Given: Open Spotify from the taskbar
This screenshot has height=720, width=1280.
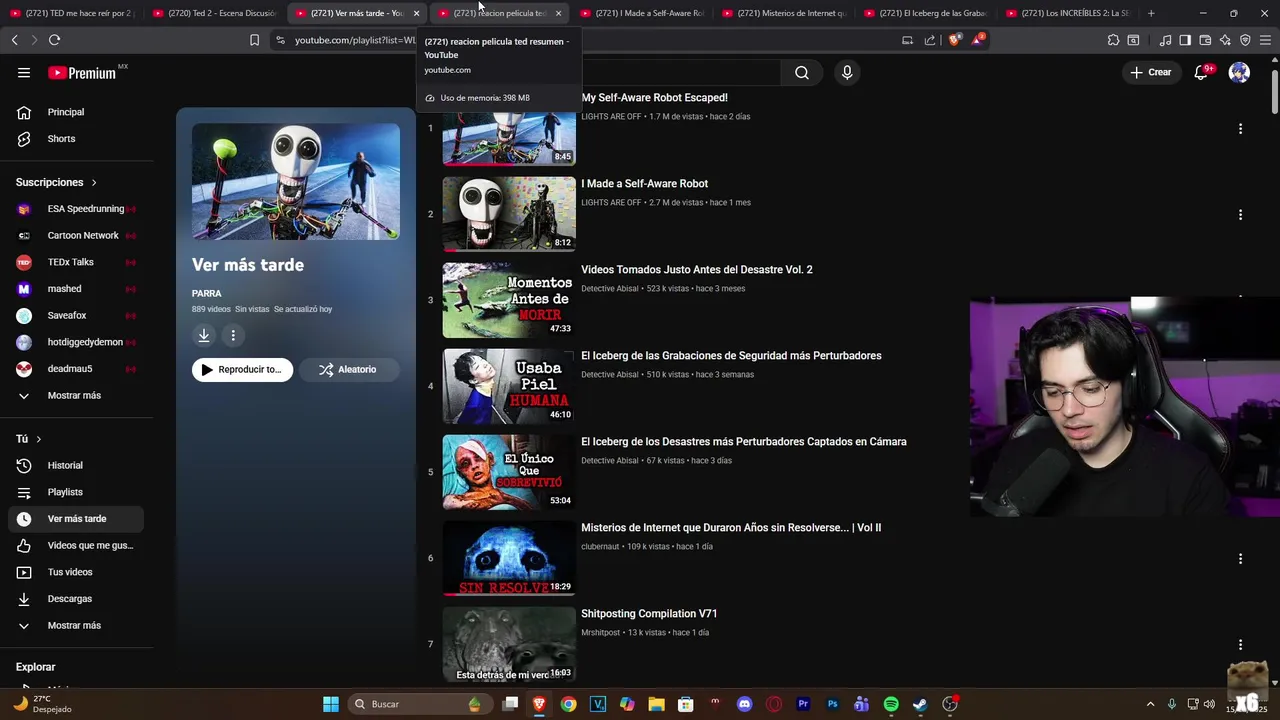Looking at the screenshot, I should (x=891, y=704).
